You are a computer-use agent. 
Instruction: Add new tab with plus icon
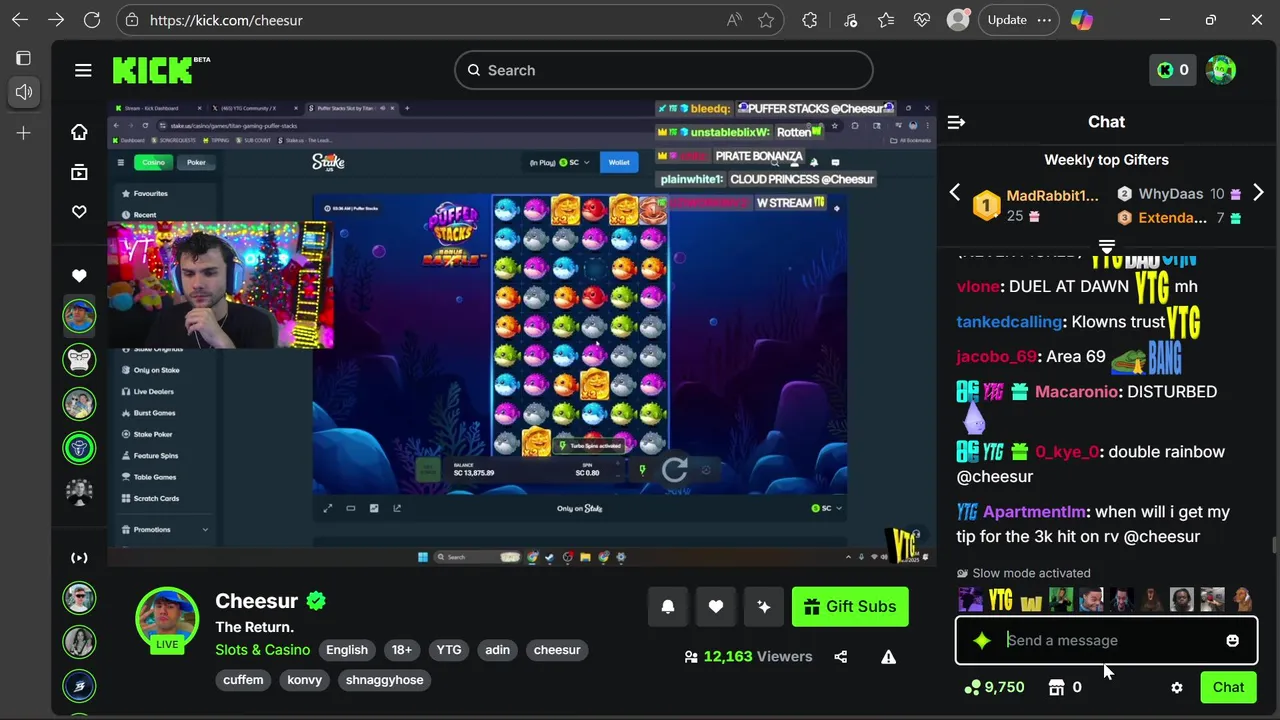23,132
